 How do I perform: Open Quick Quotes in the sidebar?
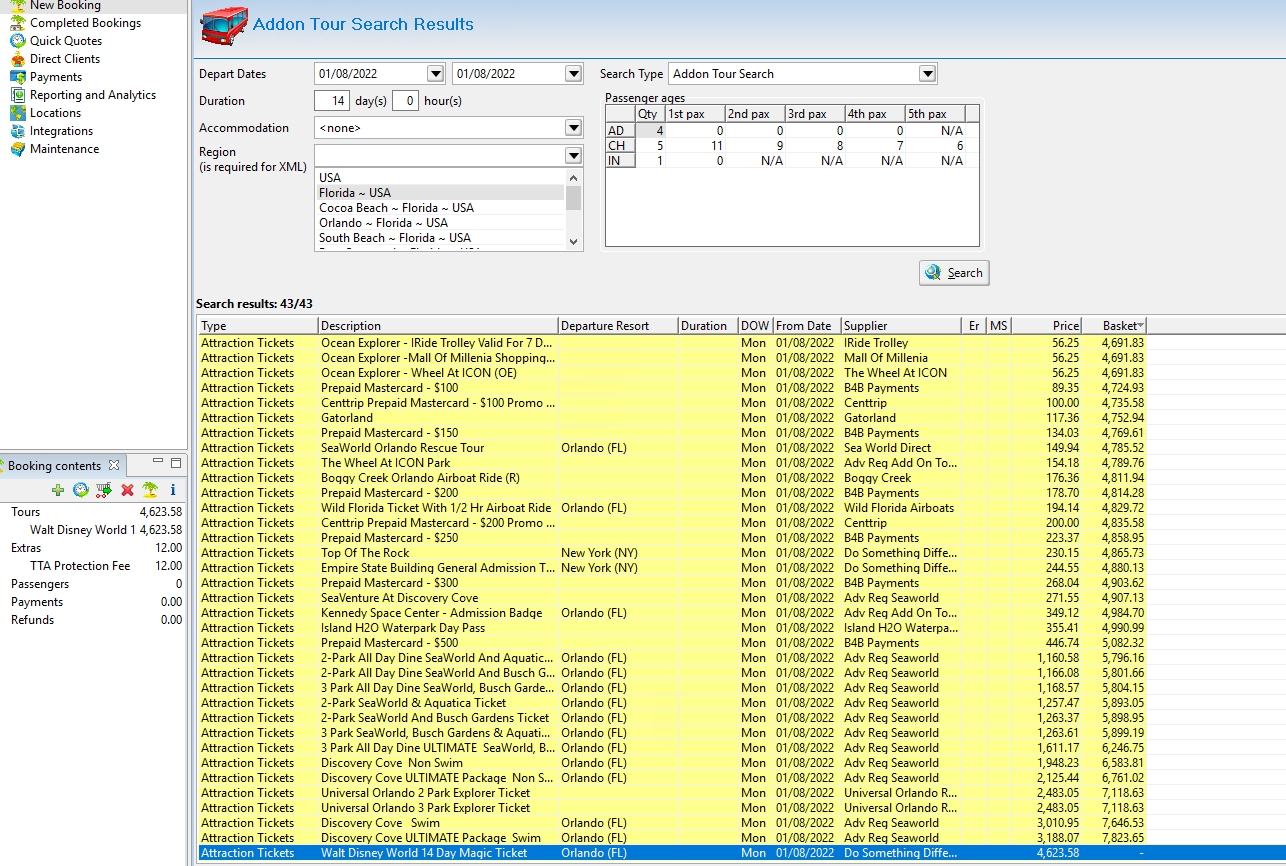coord(65,41)
